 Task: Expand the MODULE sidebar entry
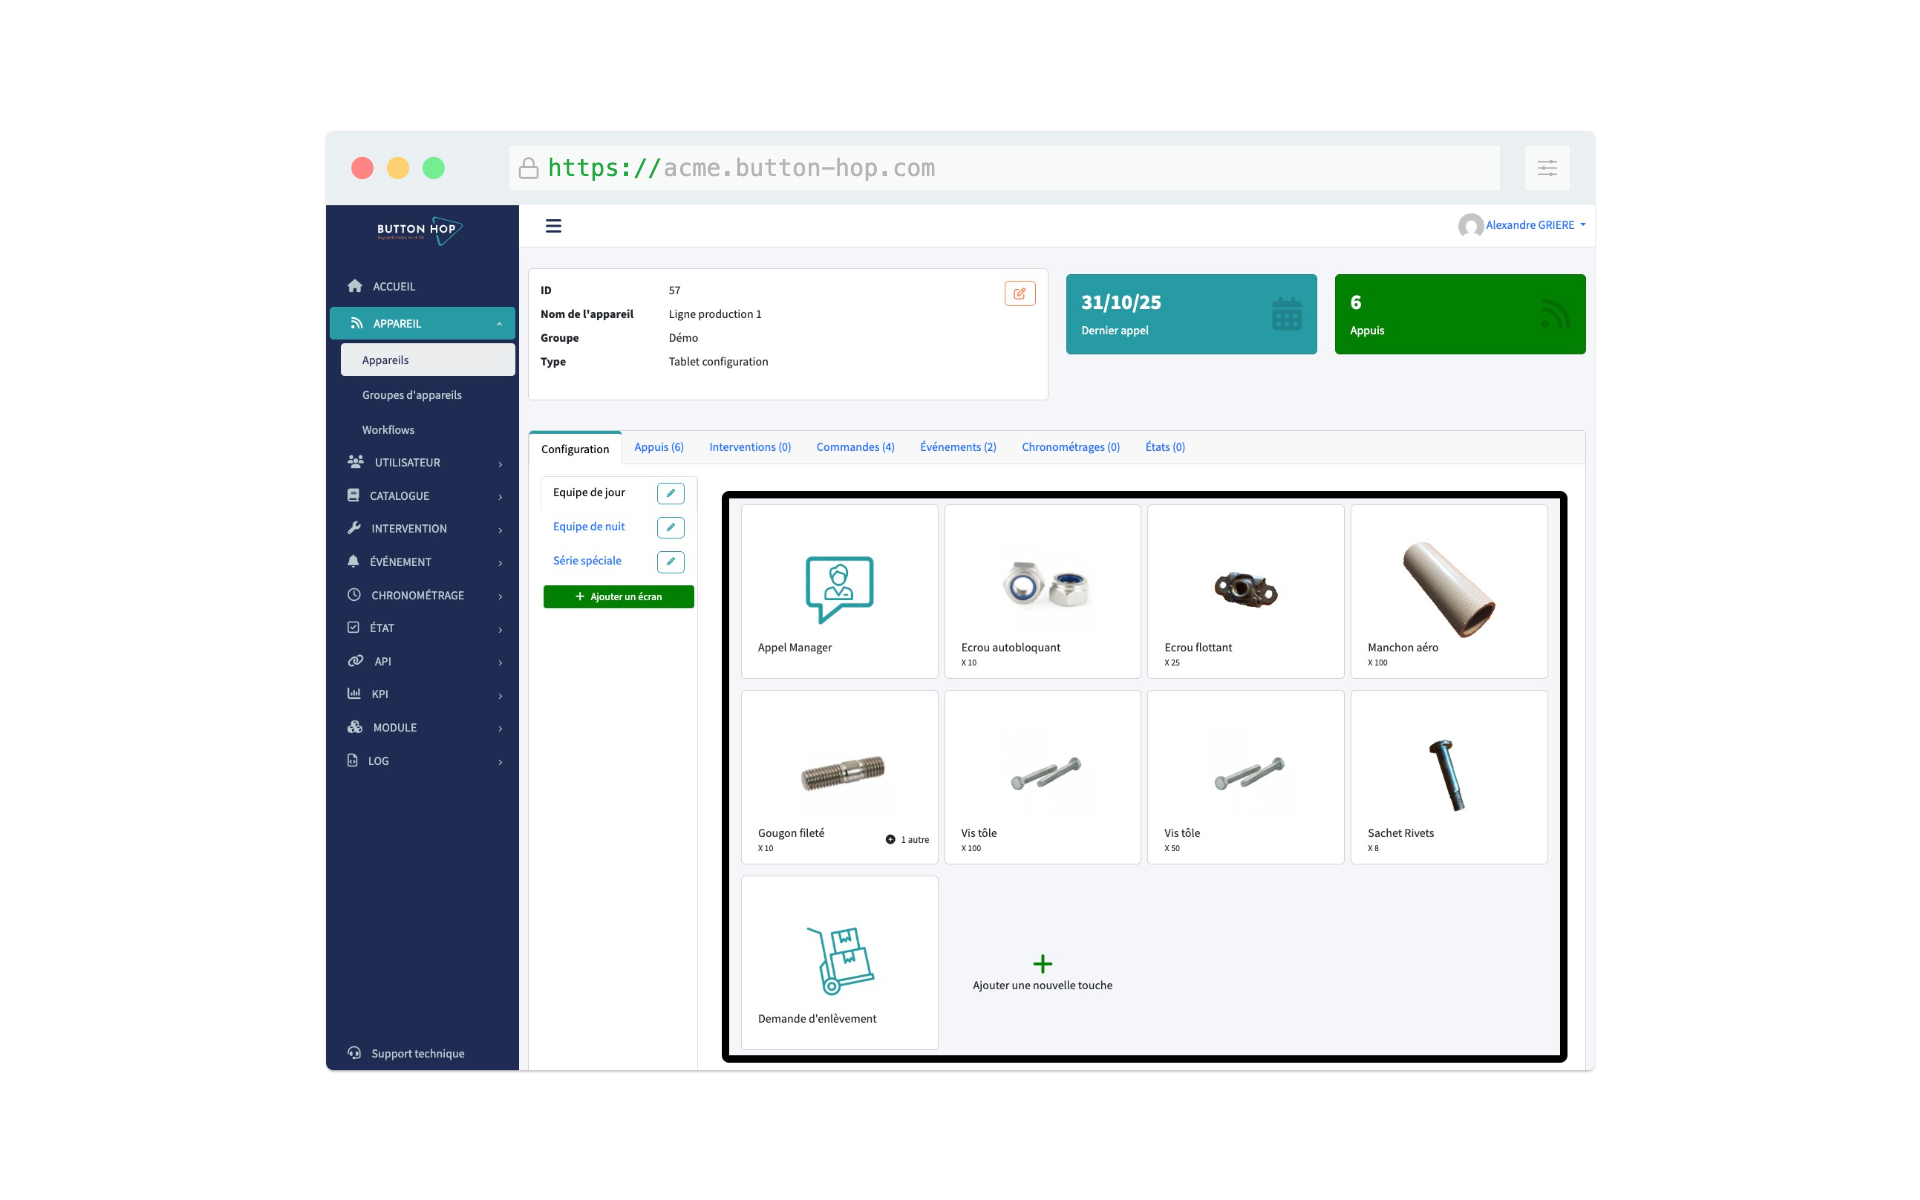pyautogui.click(x=396, y=727)
